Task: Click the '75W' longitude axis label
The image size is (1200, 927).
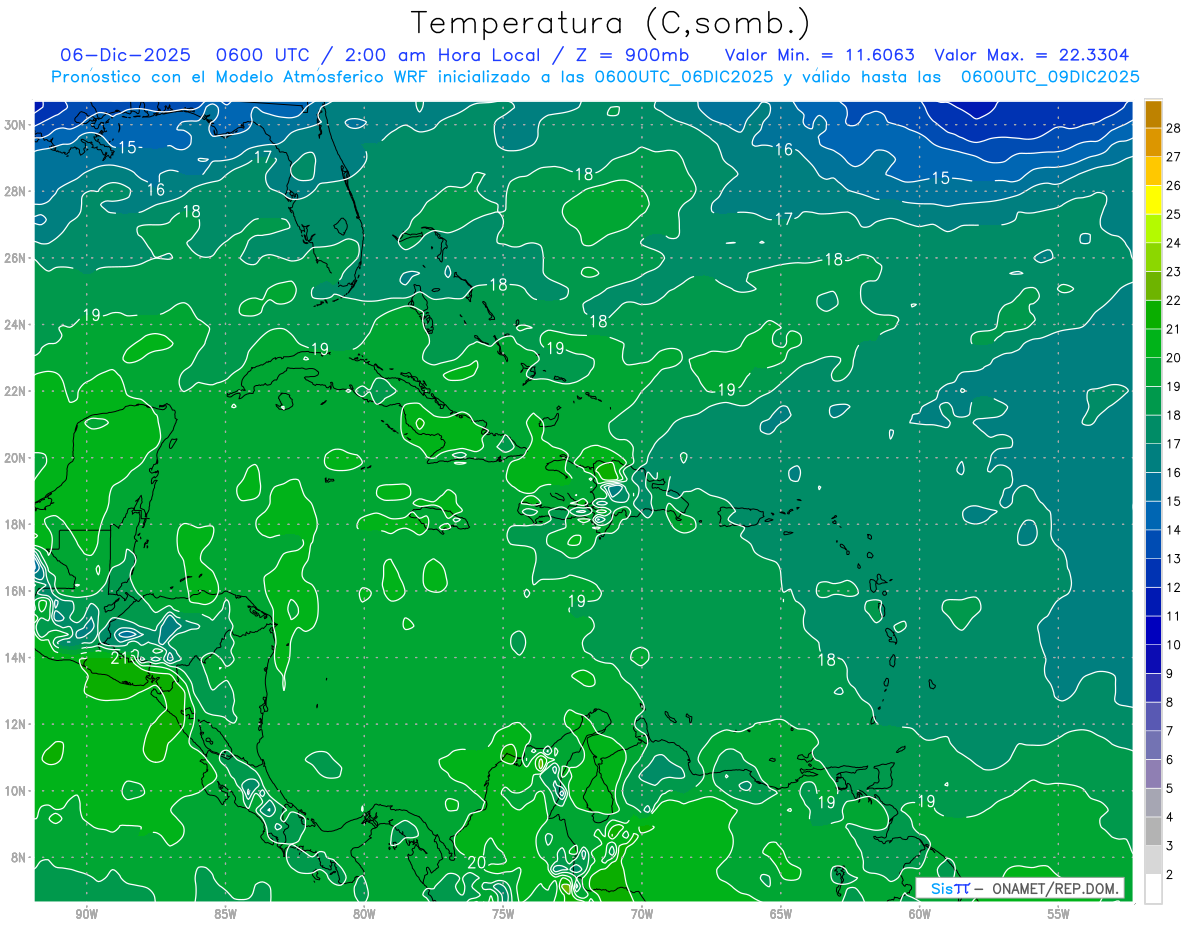Action: [x=503, y=914]
